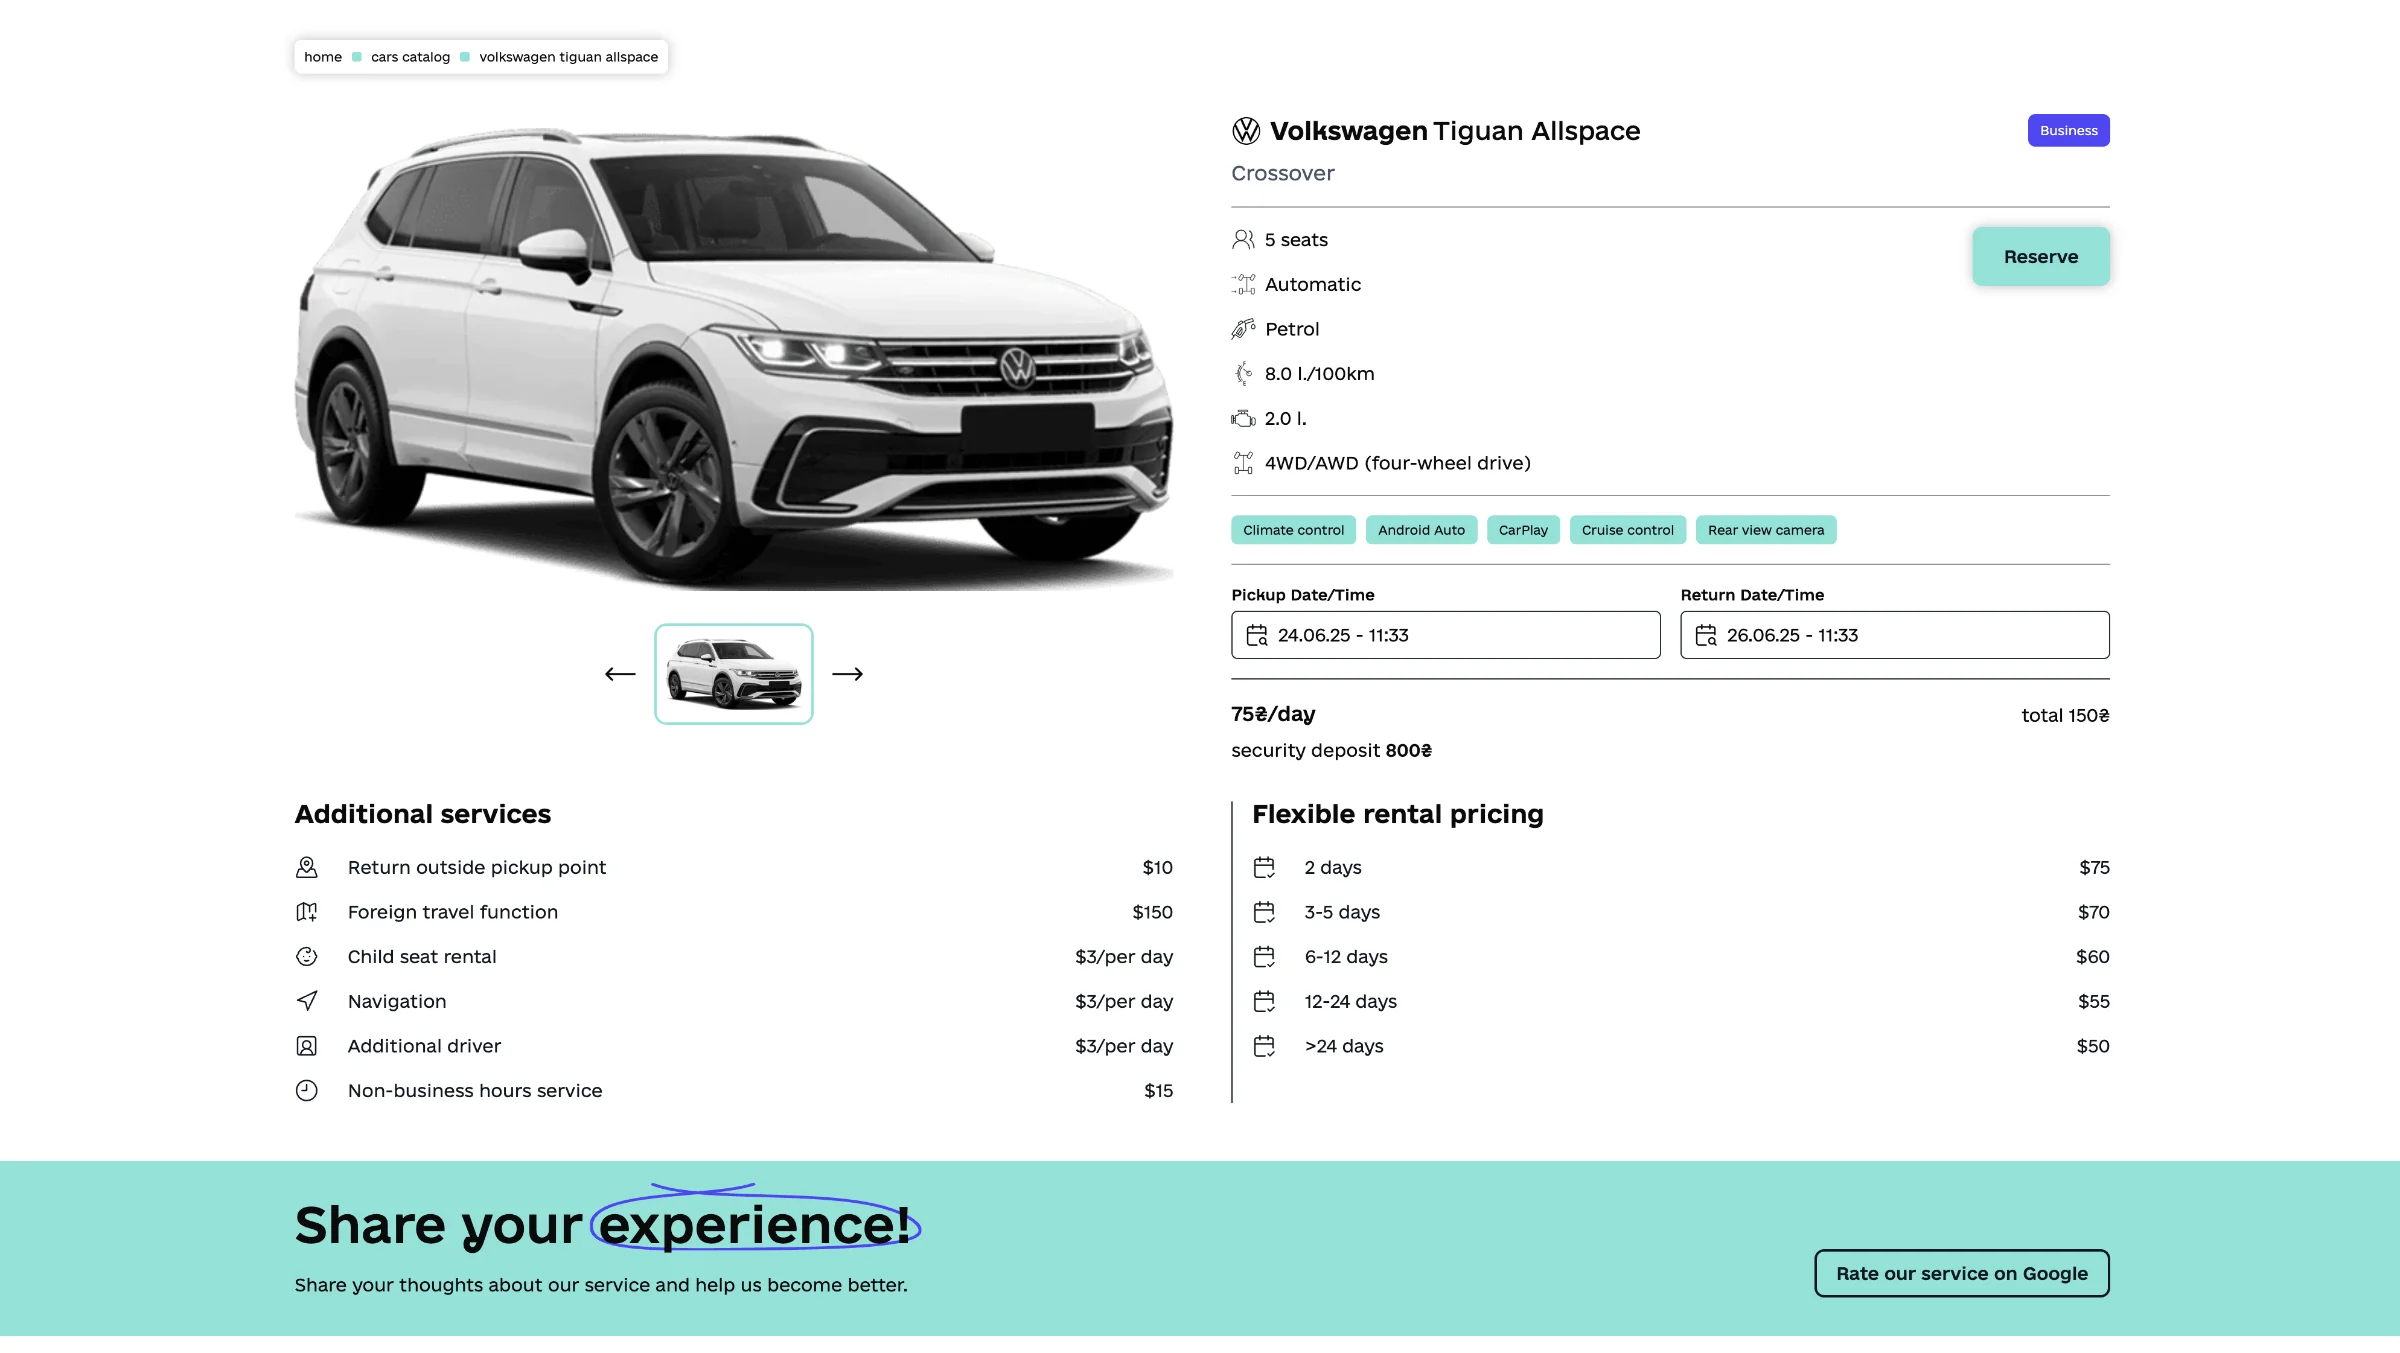
Task: Click the 3-5 days pricing label
Action: coord(1342,912)
